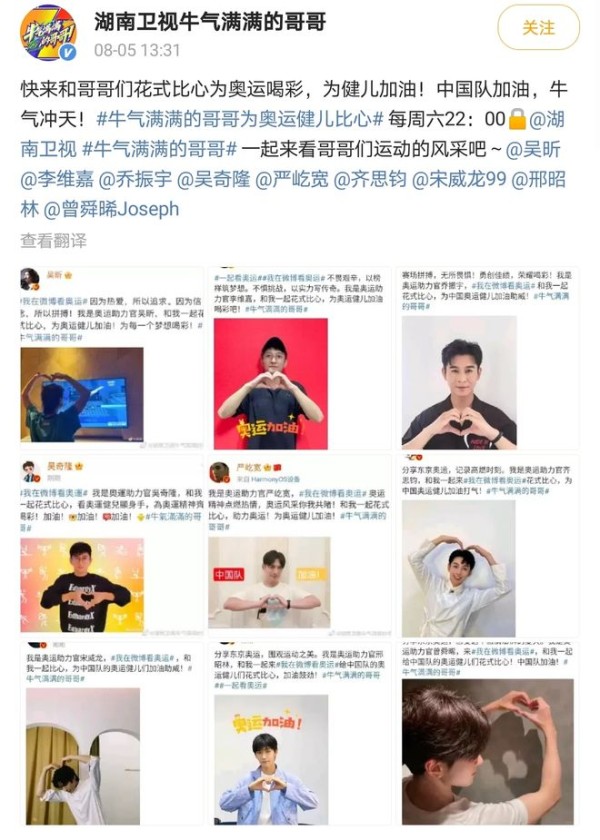Image resolution: width=600 pixels, height=840 pixels.
Task: Tap the post timestamp 08-05 13:31
Action: tap(137, 50)
